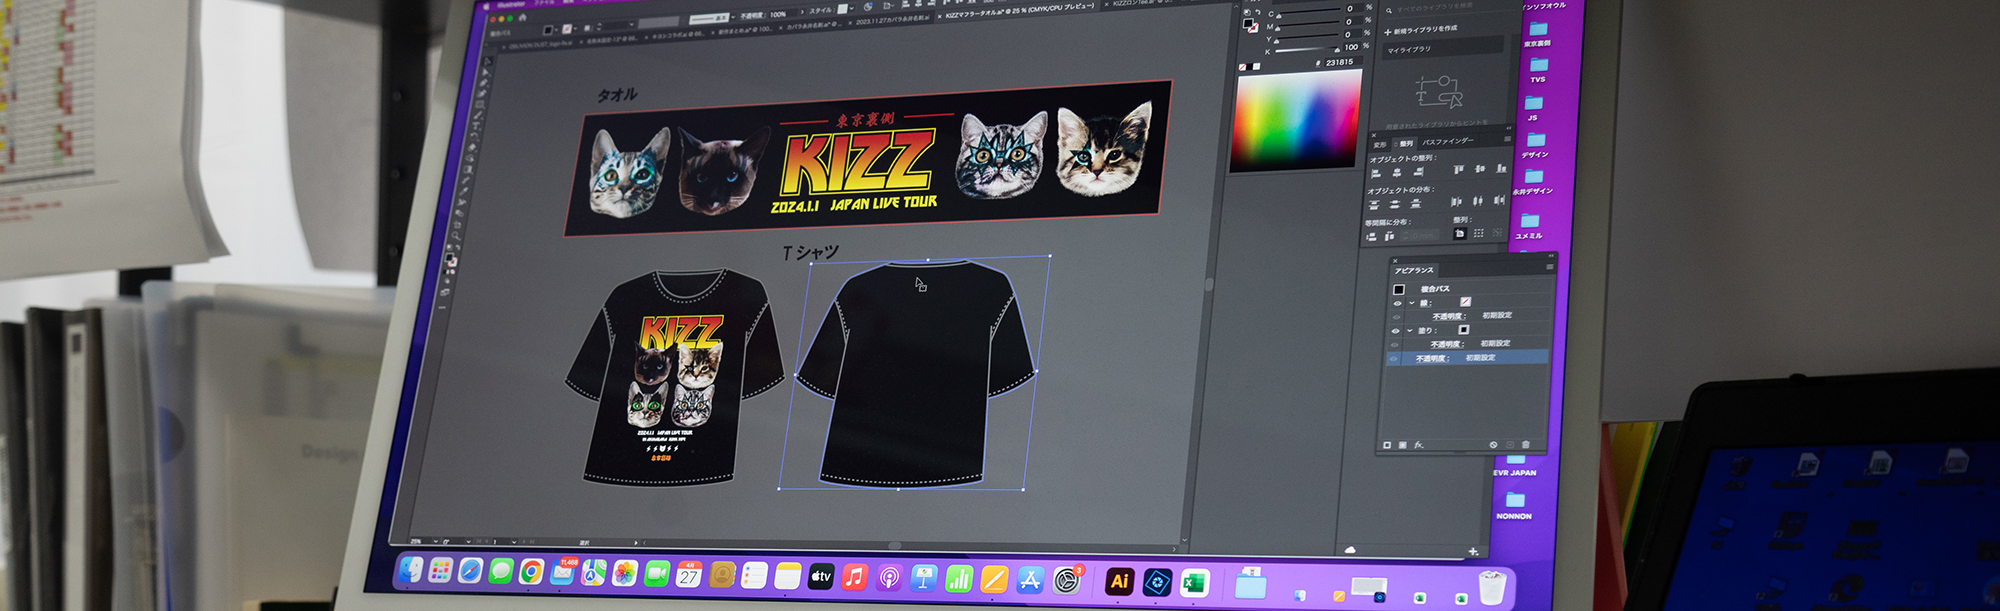This screenshot has width=2000, height=611.
Task: Launch Numbers app from the Dock
Action: point(959,579)
